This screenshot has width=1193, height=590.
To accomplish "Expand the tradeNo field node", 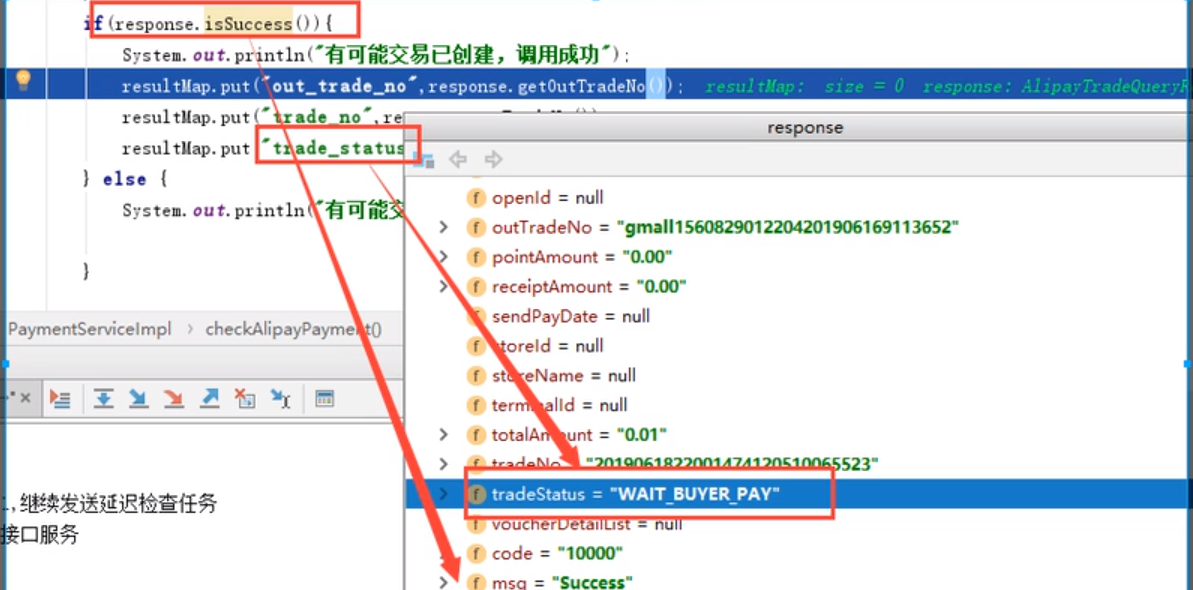I will (444, 464).
